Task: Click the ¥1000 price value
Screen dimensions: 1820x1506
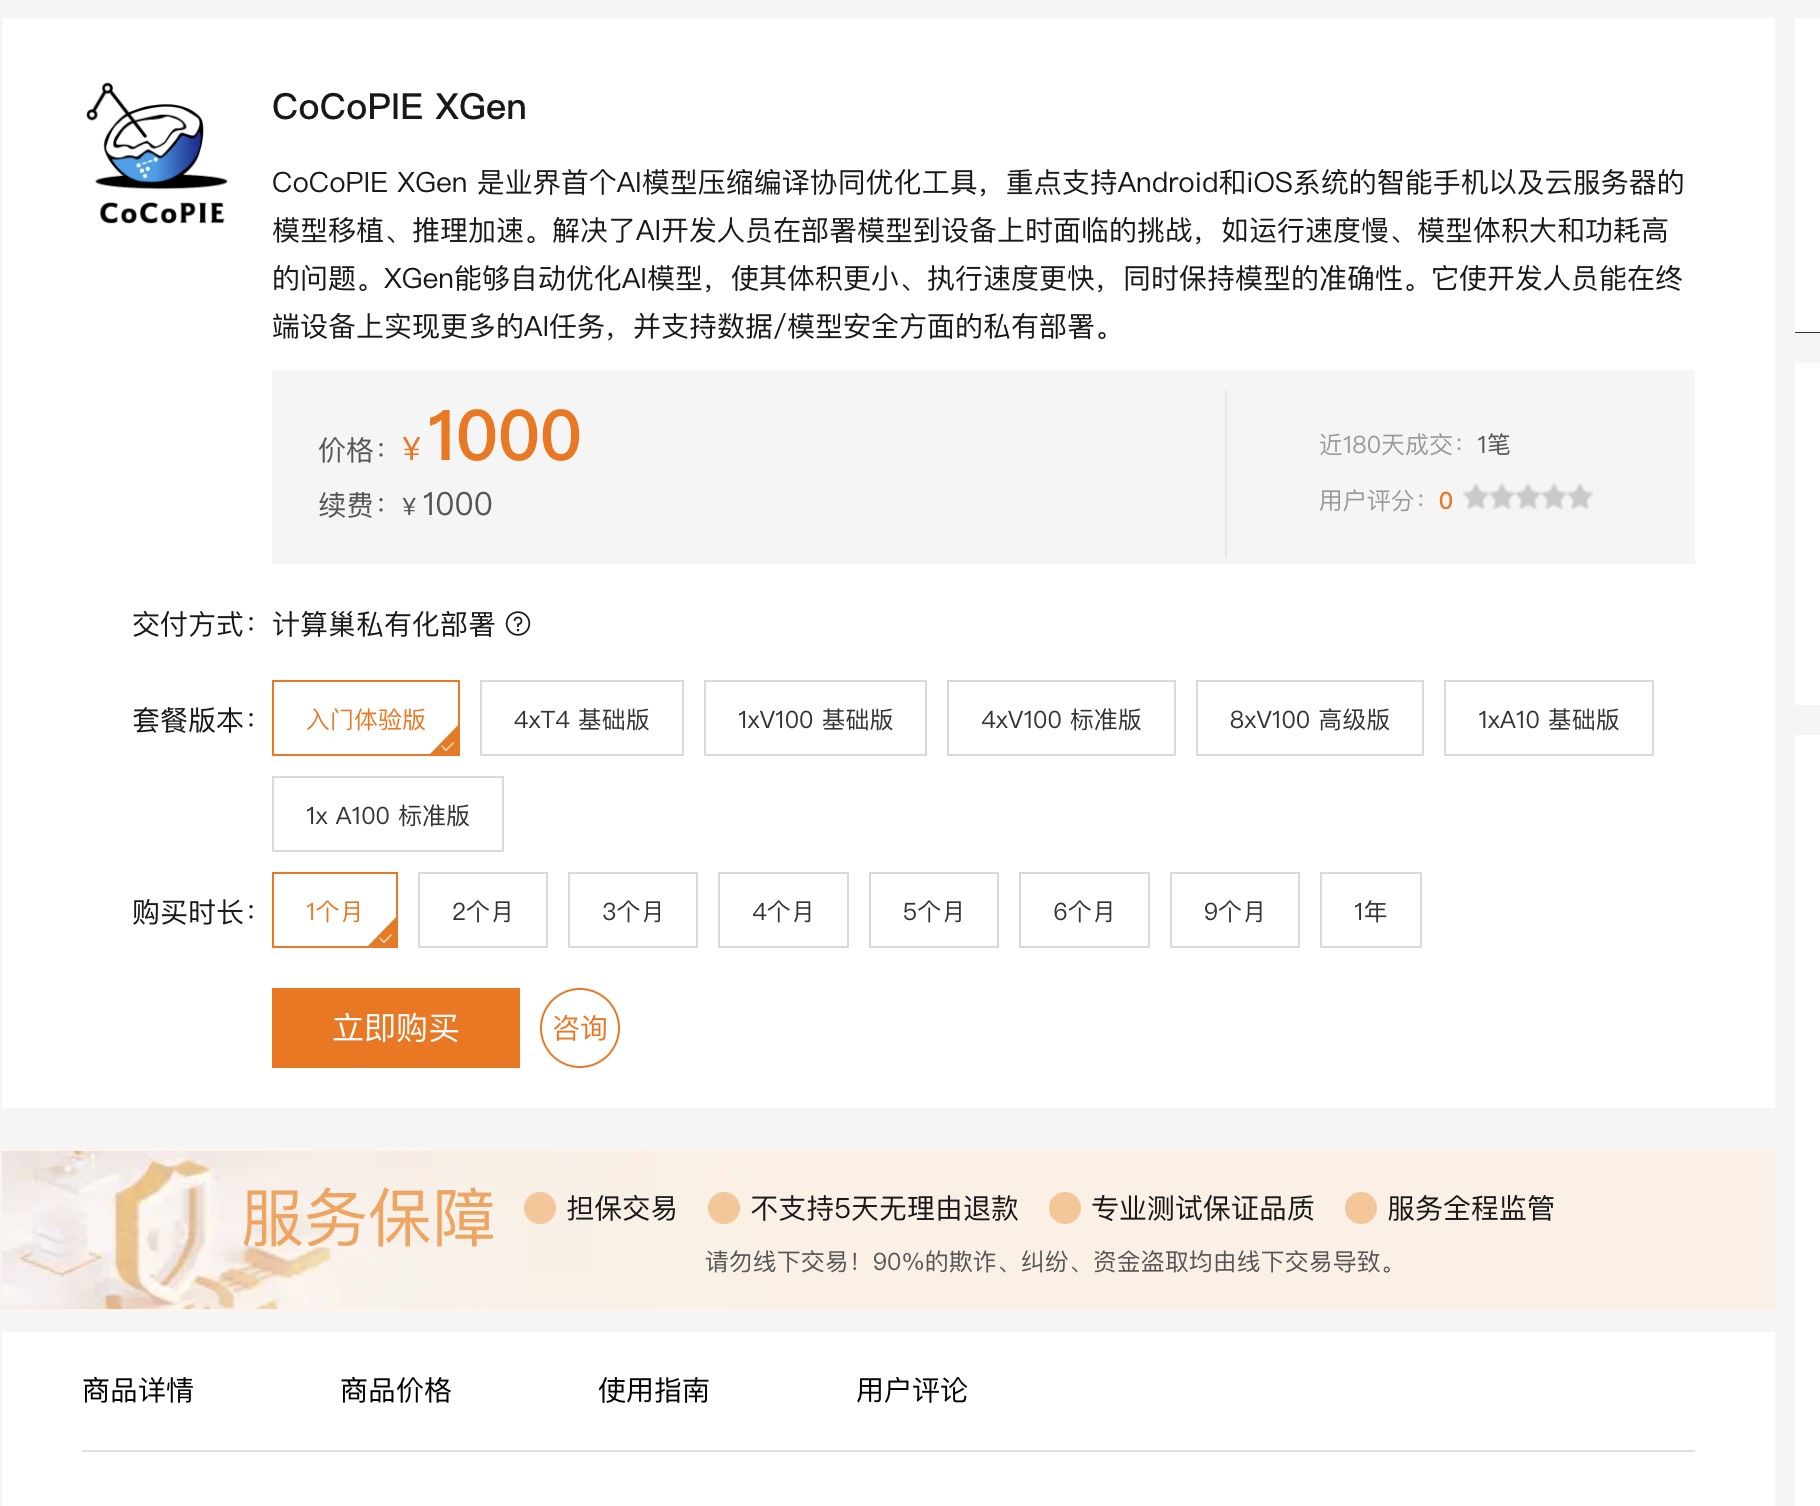Action: pos(491,437)
